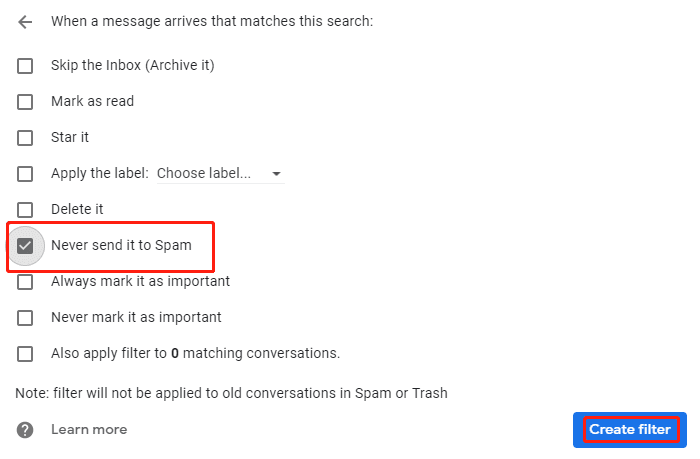Screen dimensions: 700x459
Task: Open the Learn more link
Action: 89,430
